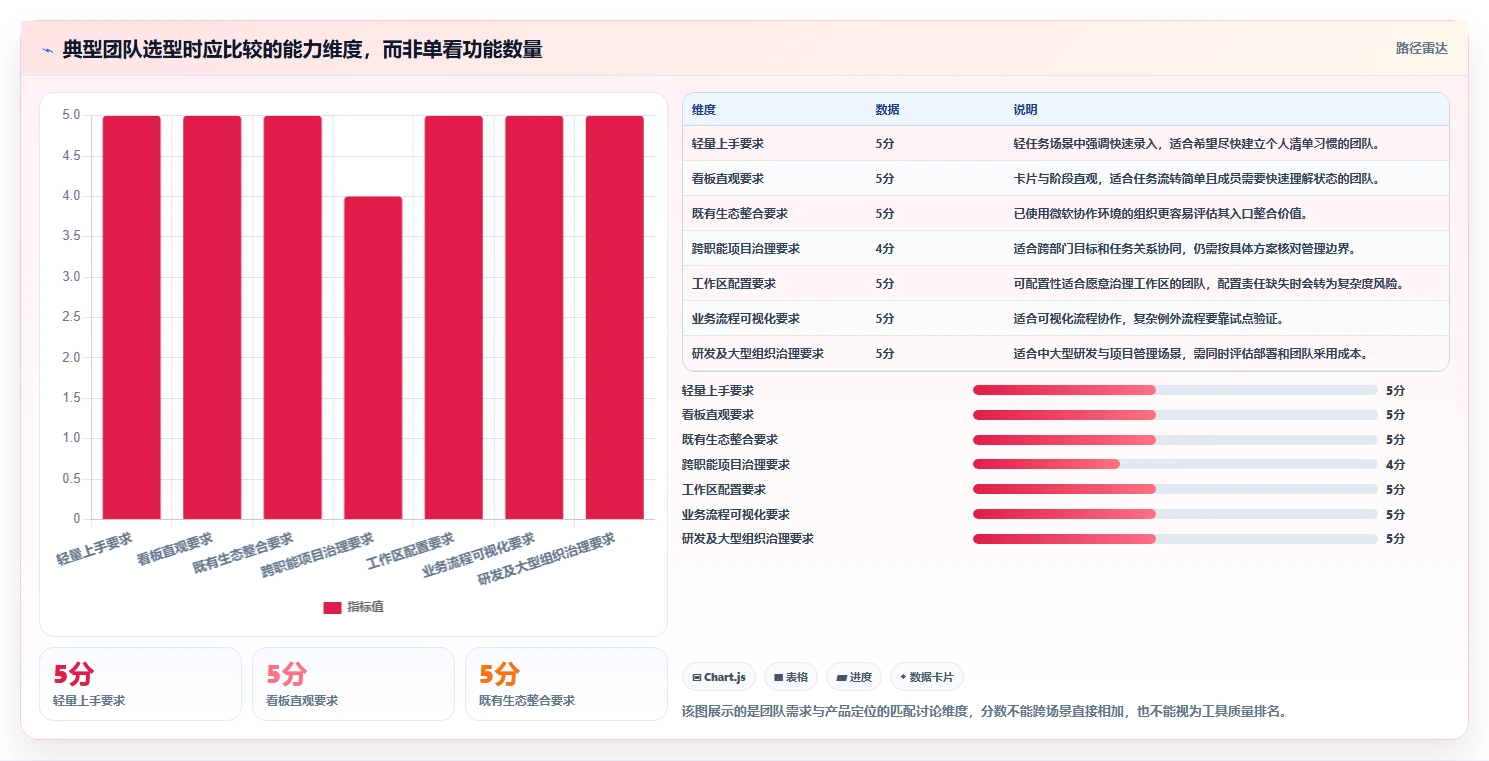Select the 进度 chip
The image size is (1489, 761).
point(854,677)
